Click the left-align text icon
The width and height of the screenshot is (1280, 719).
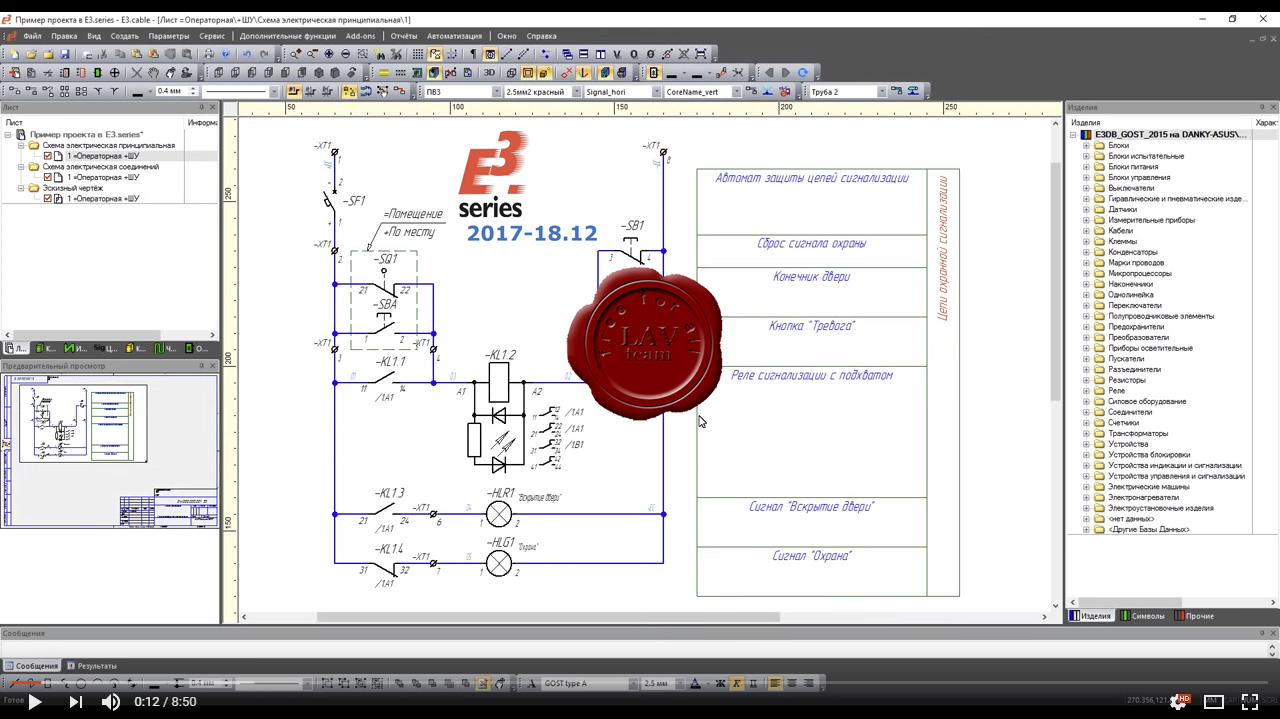click(x=775, y=684)
